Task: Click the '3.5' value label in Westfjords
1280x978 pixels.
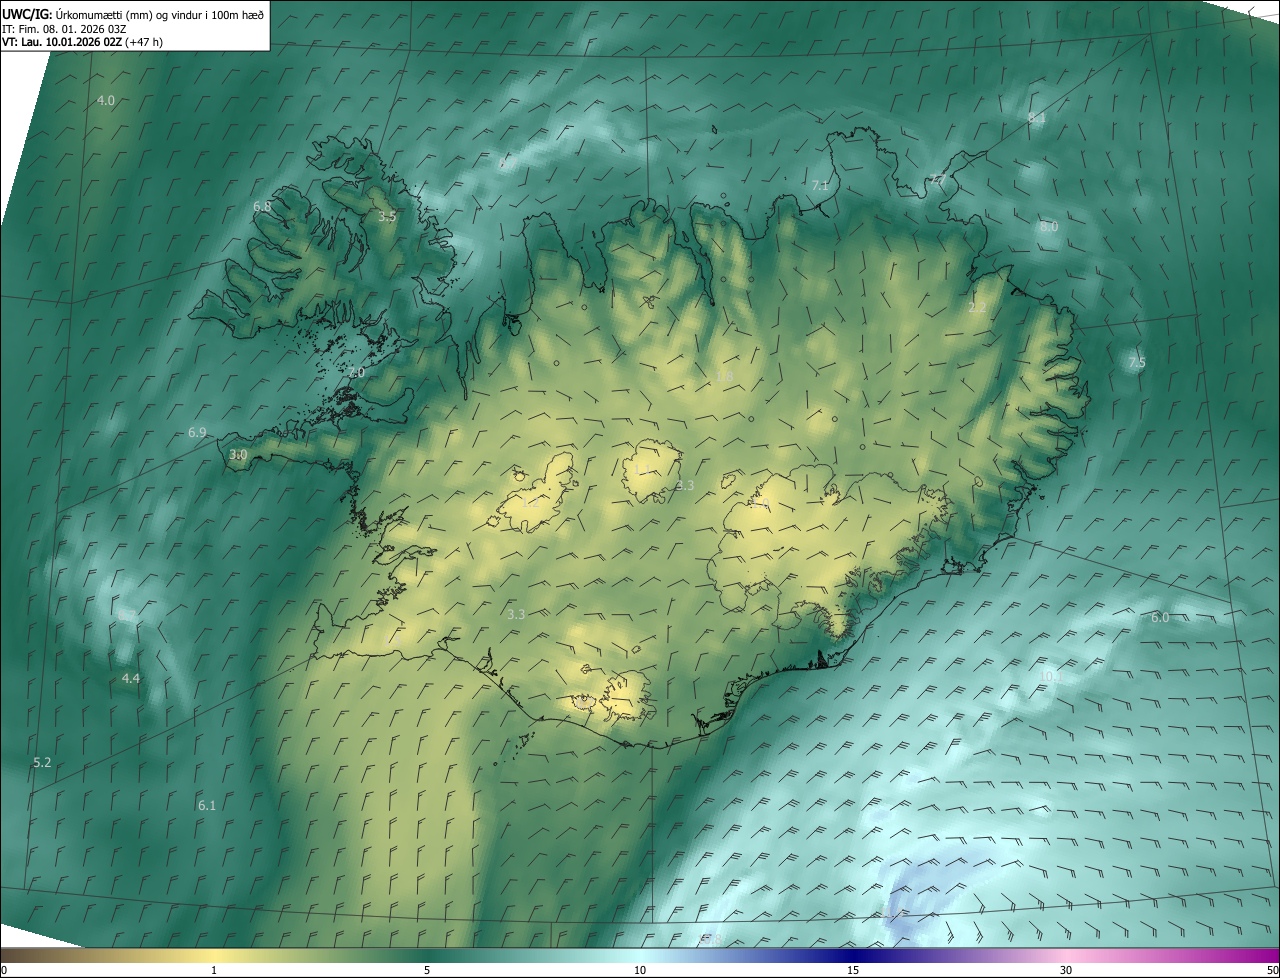Action: 387,216
